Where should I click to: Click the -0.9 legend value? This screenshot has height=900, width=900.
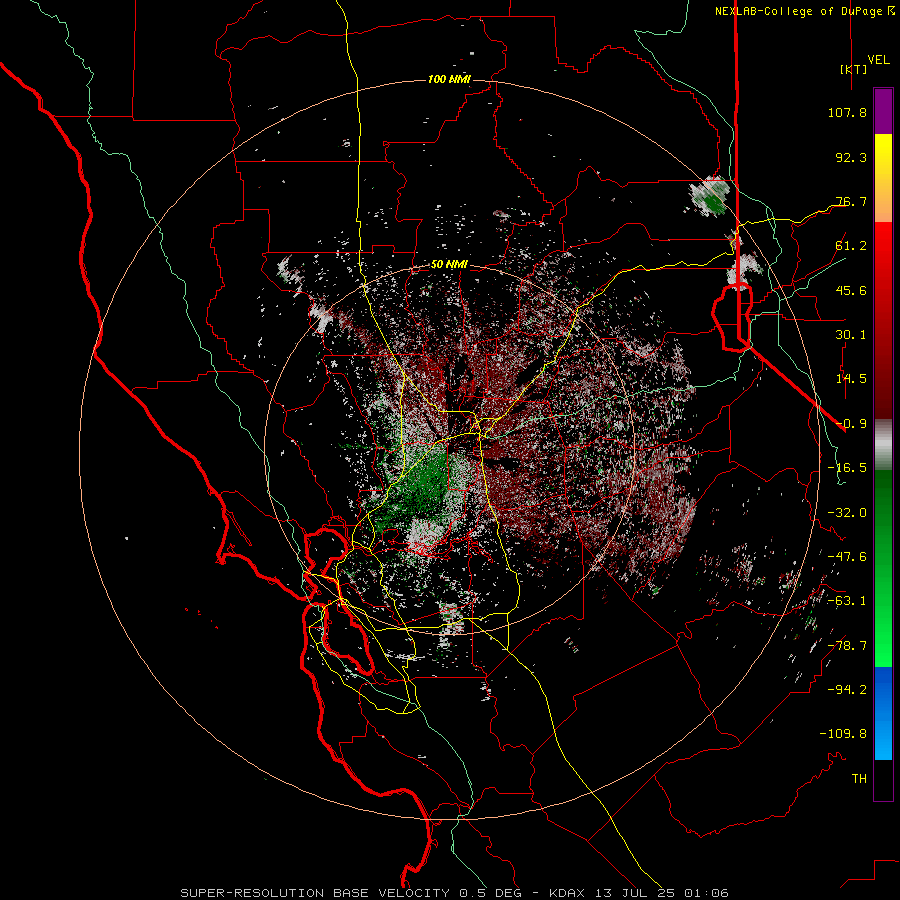point(851,424)
